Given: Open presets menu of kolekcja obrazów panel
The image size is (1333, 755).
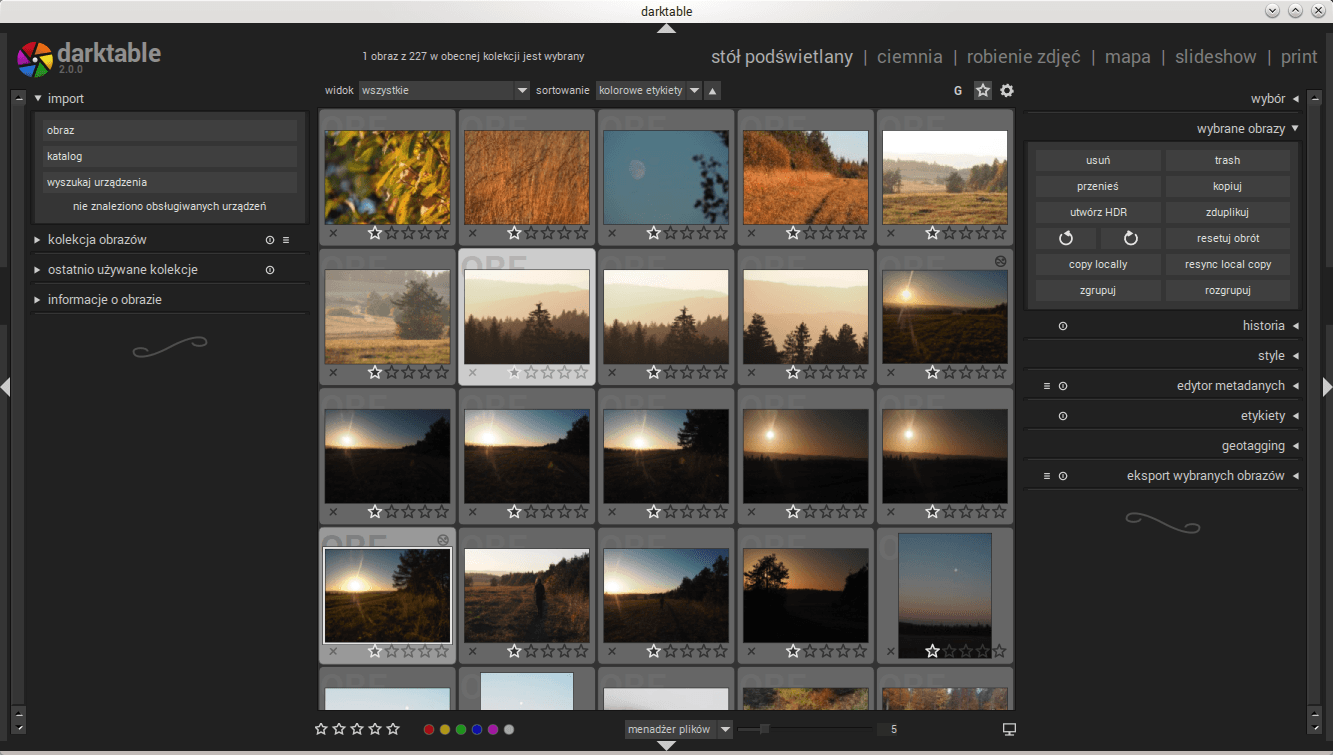Looking at the screenshot, I should tap(286, 240).
